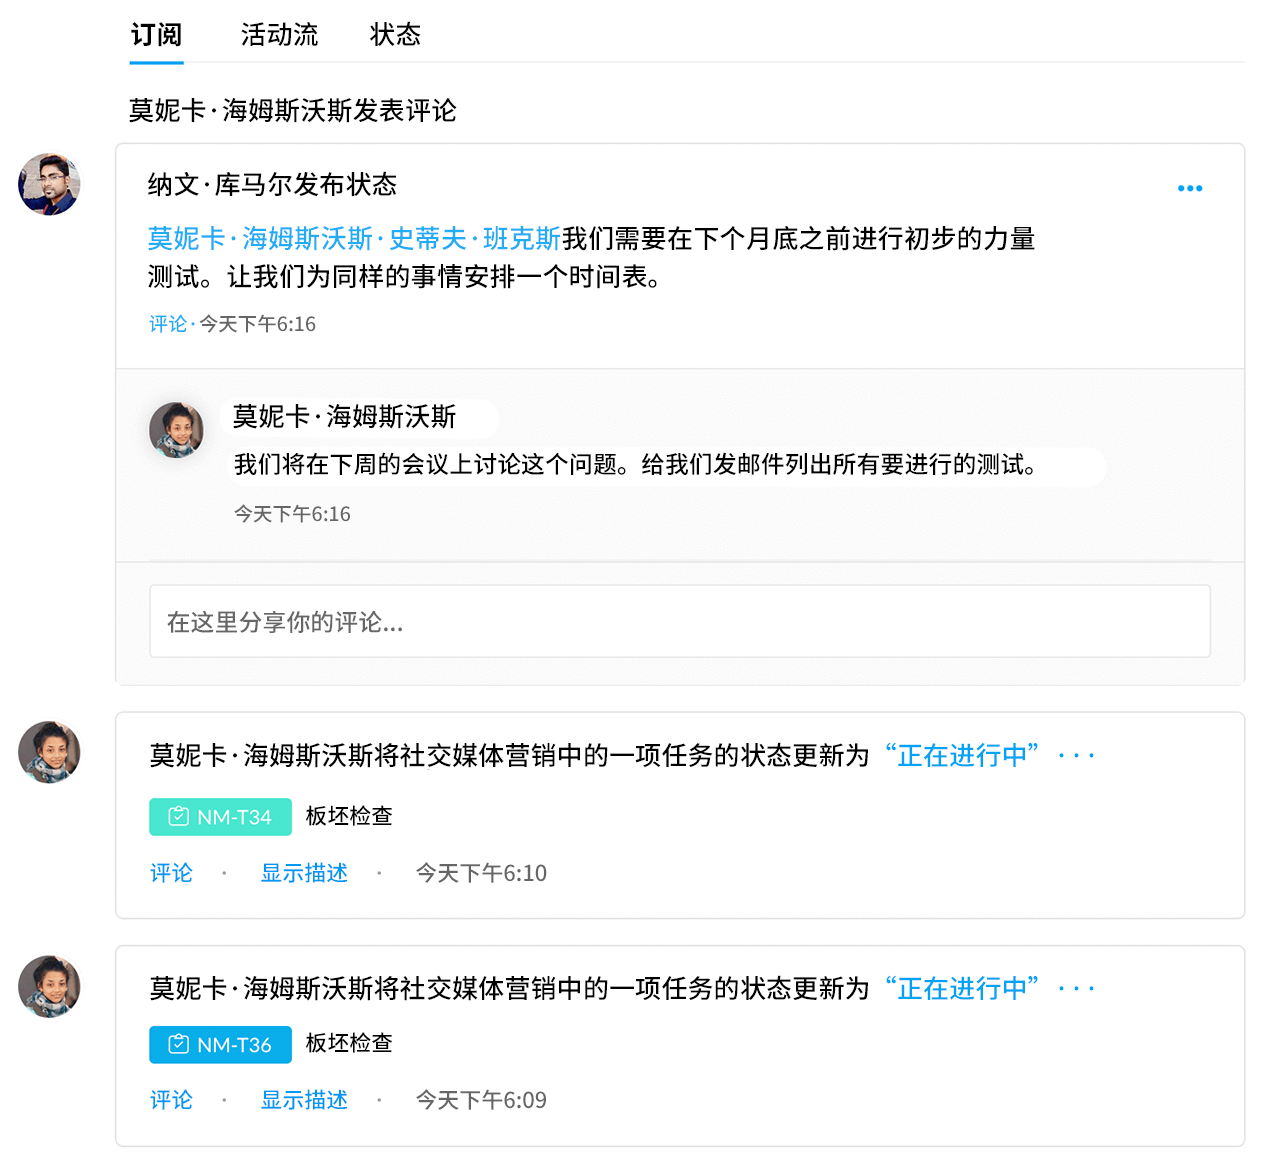This screenshot has height=1170, width=1264.
Task: Focus the 在这里分享你的评论 comment box
Action: 680,621
